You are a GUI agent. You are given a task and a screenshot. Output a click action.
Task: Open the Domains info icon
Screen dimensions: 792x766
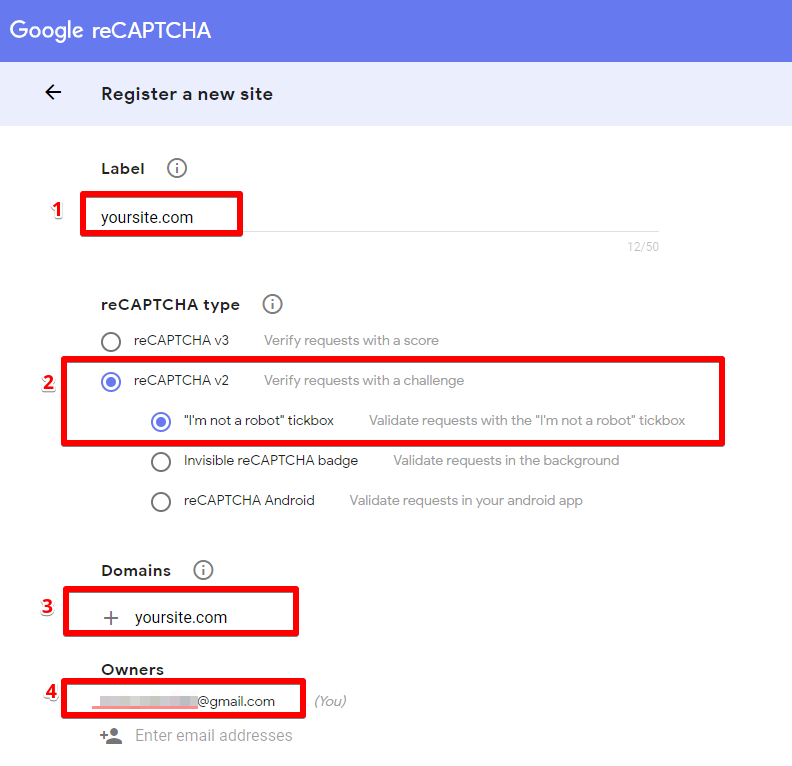coord(203,570)
